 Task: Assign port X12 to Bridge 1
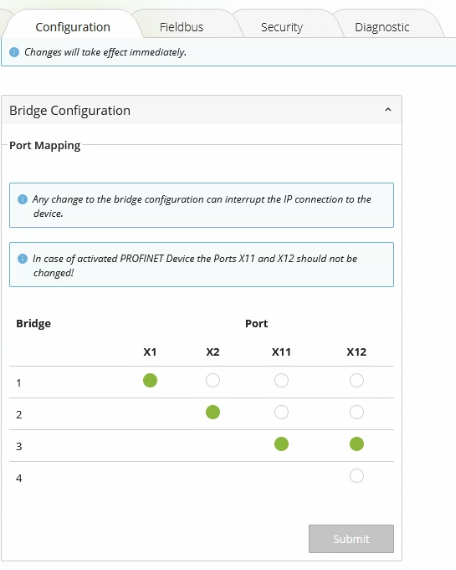click(357, 381)
